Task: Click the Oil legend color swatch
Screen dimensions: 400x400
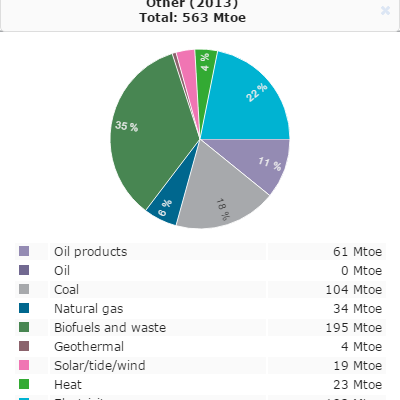Action: 24,270
